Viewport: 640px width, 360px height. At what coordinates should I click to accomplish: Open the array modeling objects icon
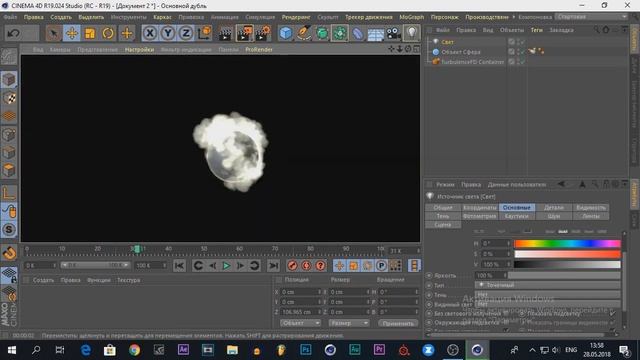[340, 33]
